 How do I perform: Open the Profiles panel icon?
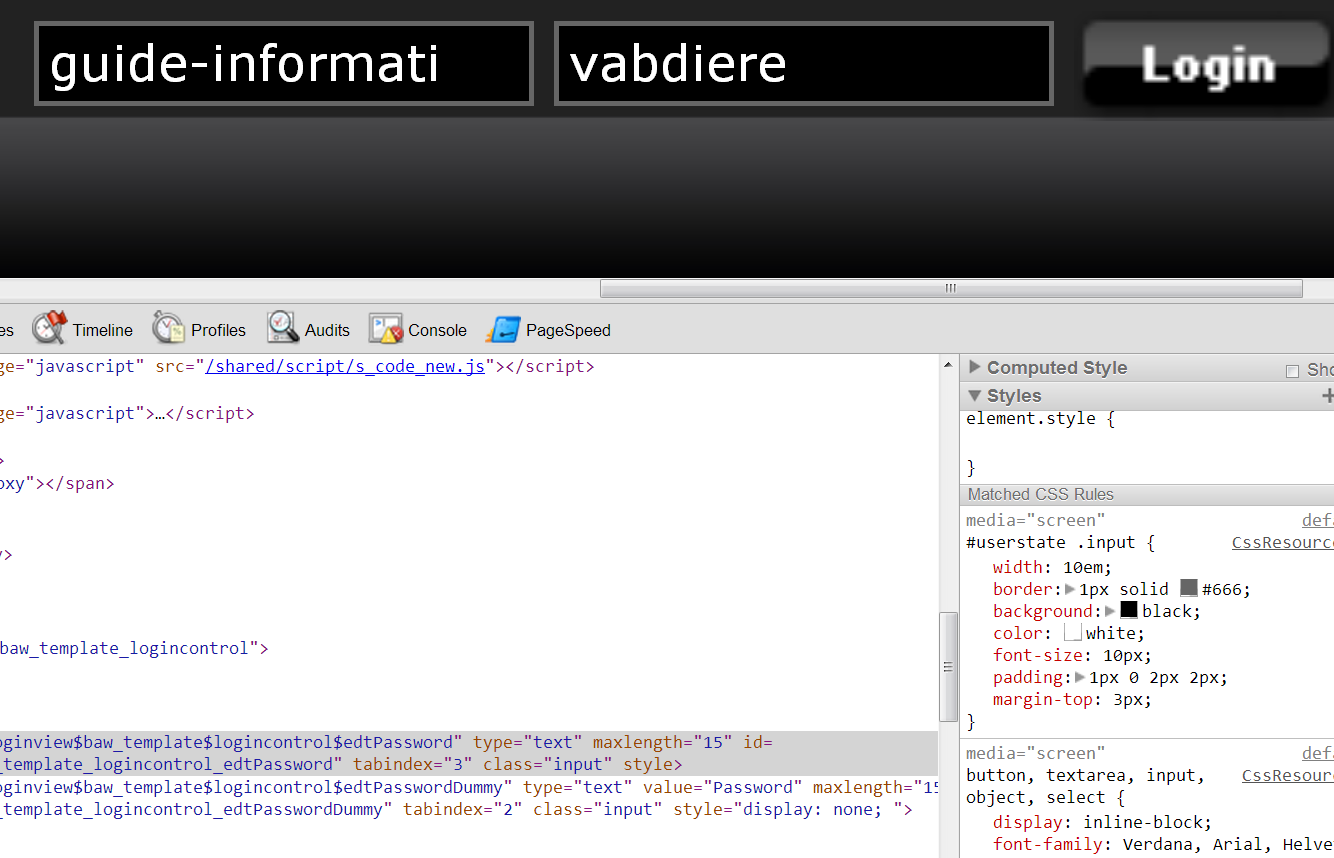pos(169,327)
